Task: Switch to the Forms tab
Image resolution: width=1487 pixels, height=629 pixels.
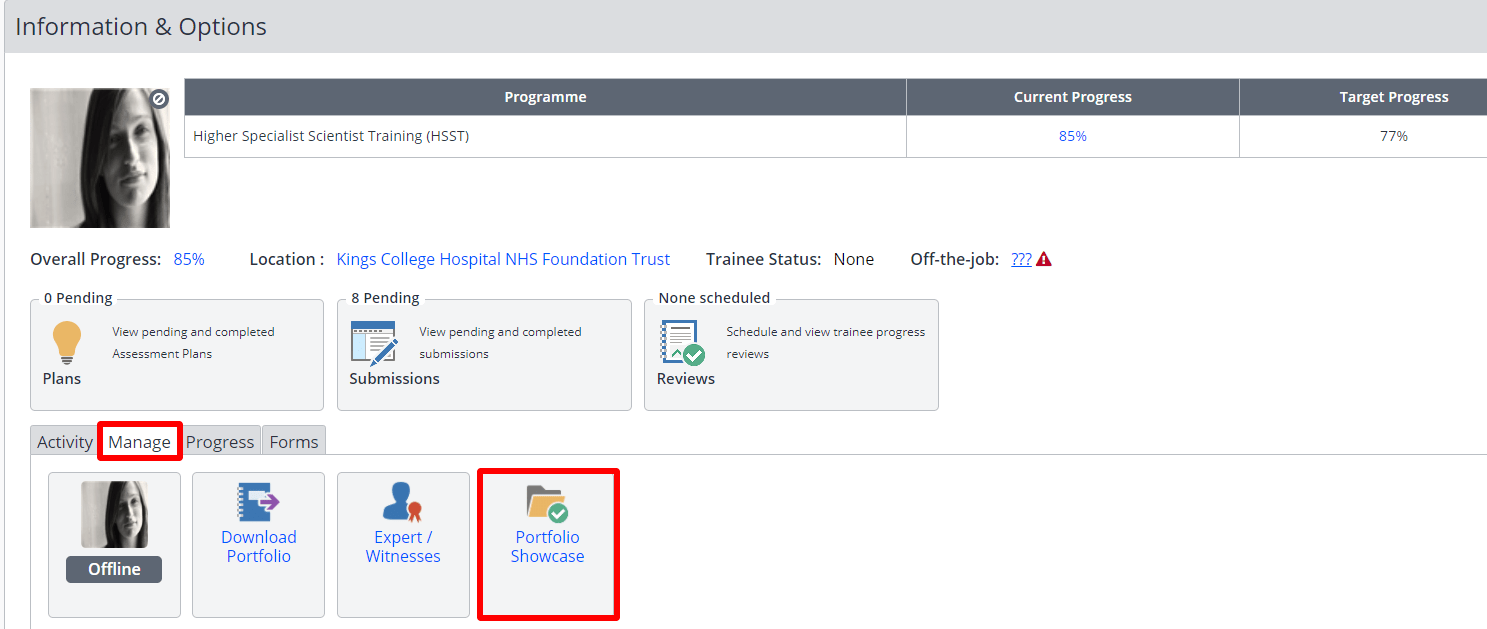Action: (294, 442)
